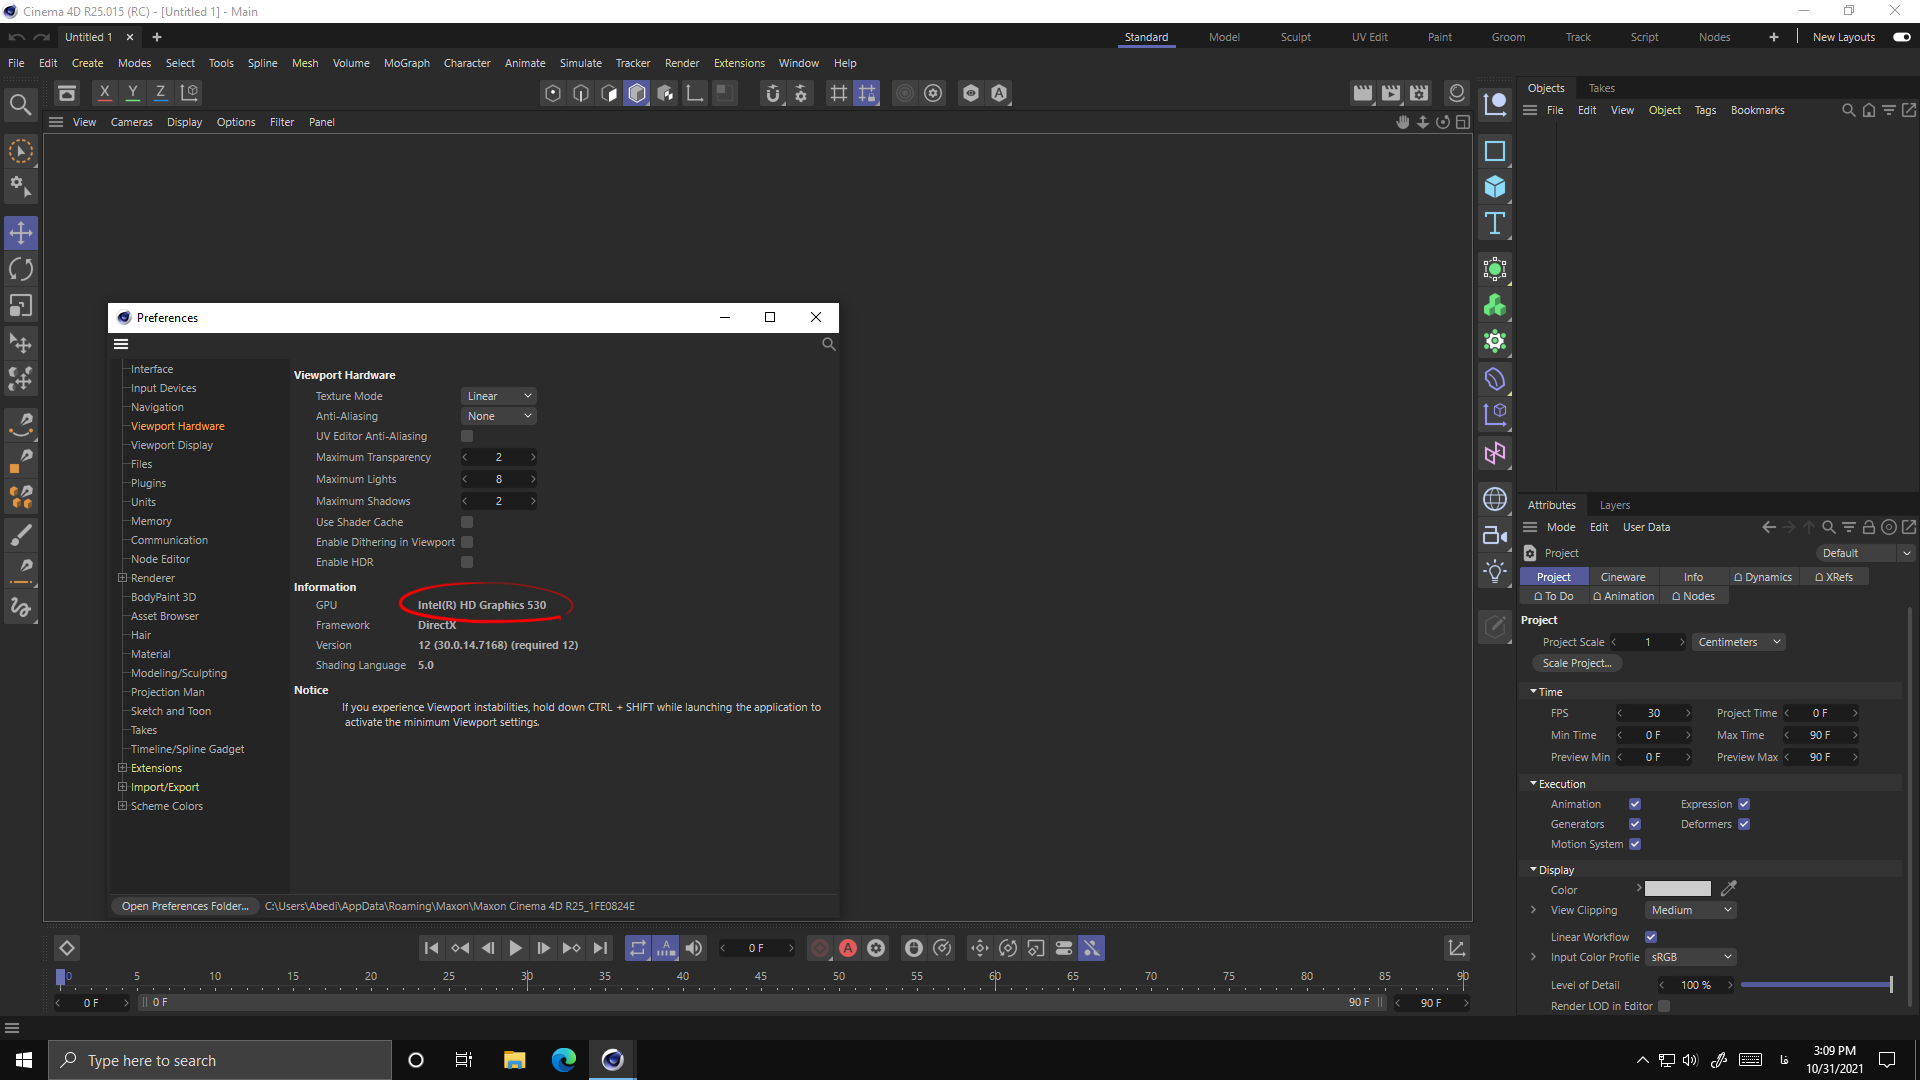Click the Render Settings icon in toolbar
Viewport: 1920px width, 1080px height.
tap(1419, 92)
